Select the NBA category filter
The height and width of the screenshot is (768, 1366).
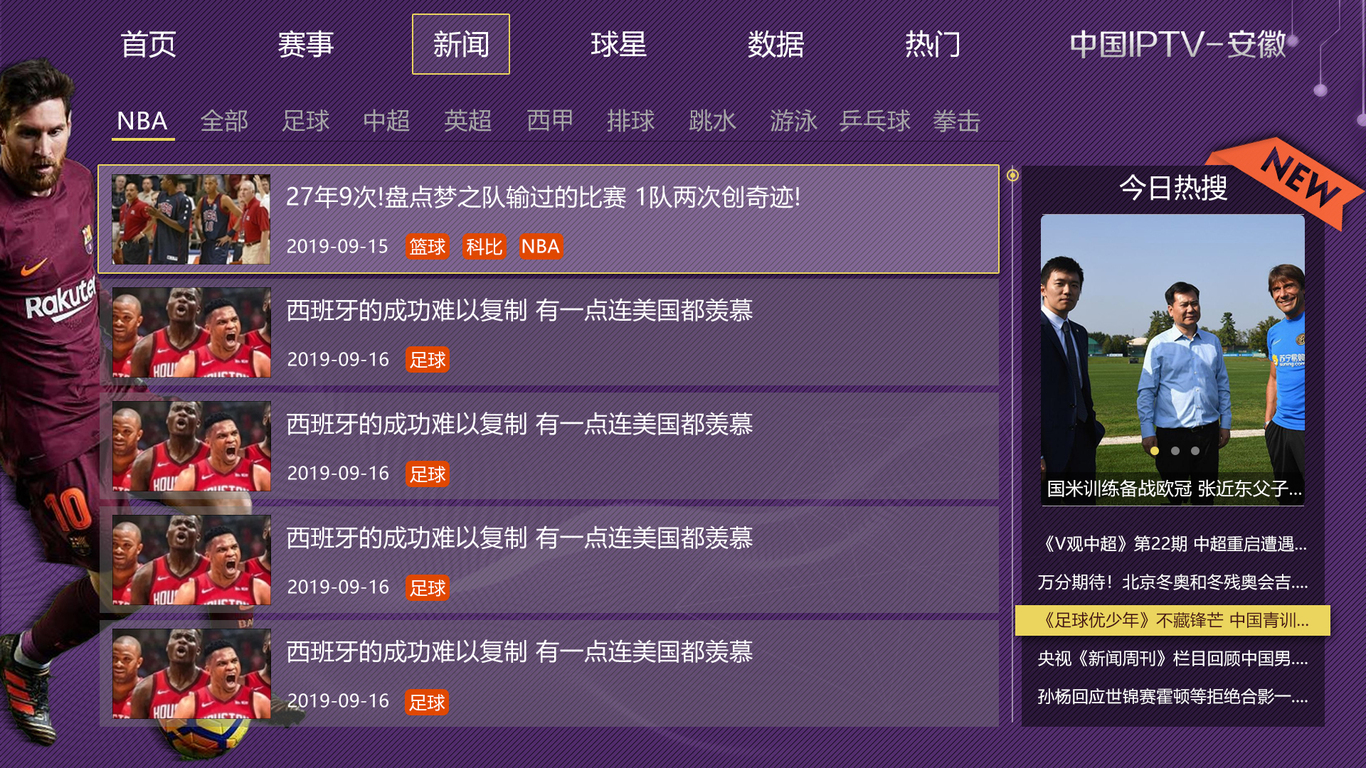142,121
